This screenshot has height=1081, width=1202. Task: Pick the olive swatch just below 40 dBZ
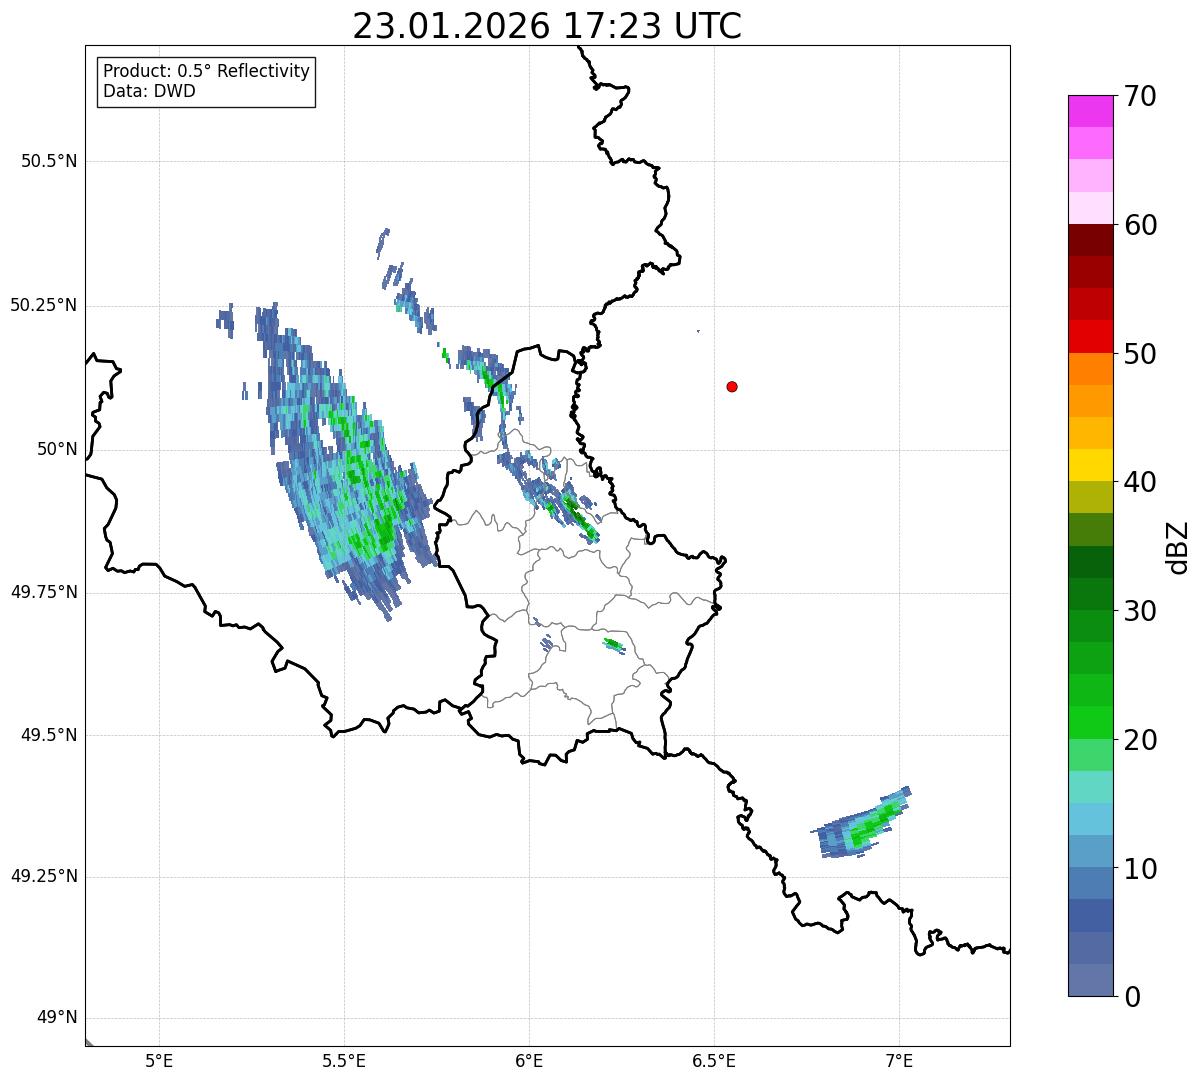pyautogui.click(x=1091, y=497)
